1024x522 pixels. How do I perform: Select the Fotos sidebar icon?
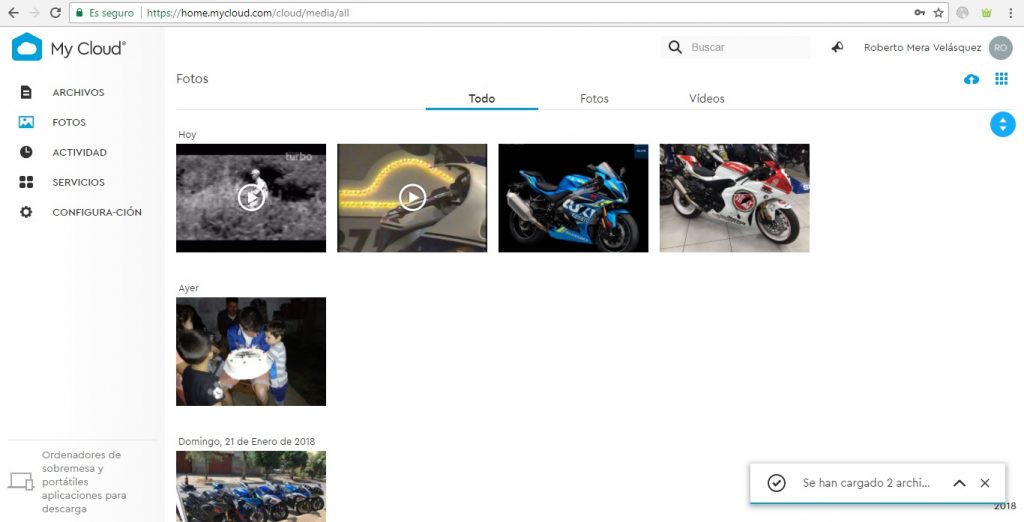[x=26, y=122]
